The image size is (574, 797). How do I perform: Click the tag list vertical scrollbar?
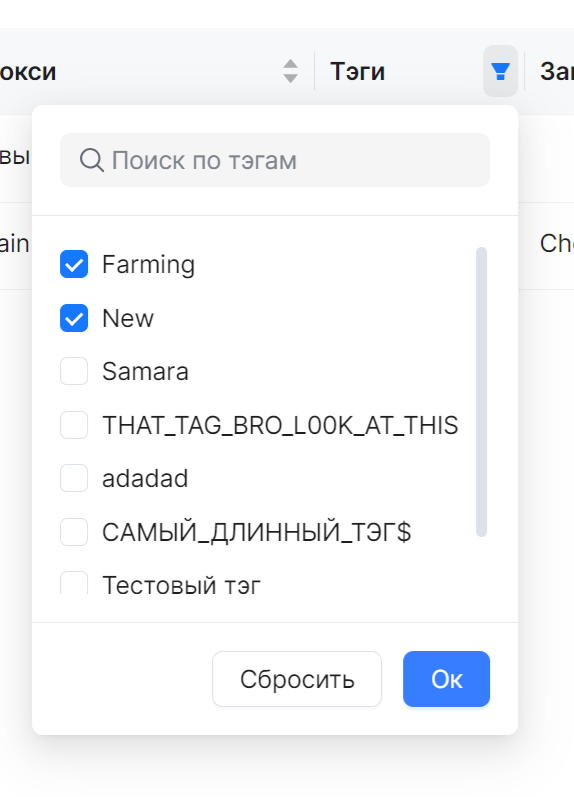[x=481, y=391]
